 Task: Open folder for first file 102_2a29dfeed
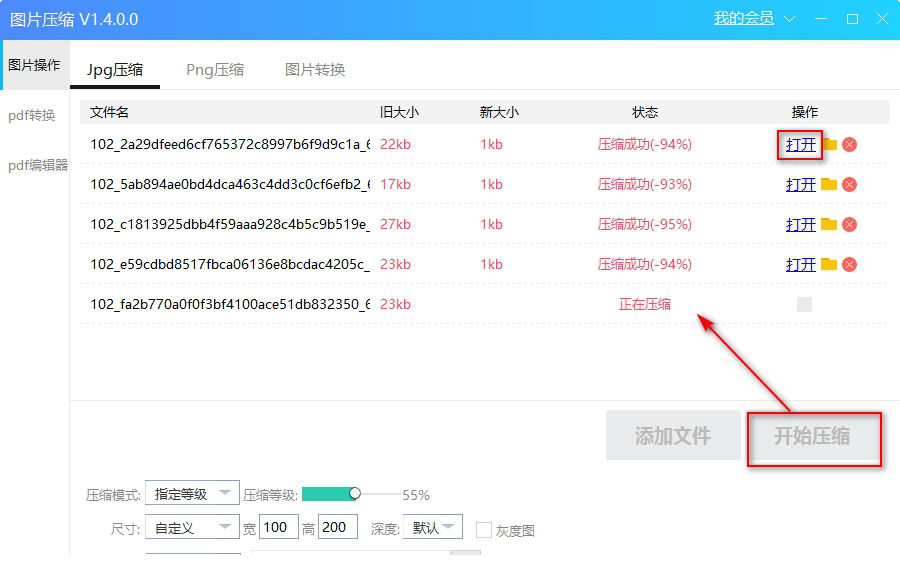829,144
